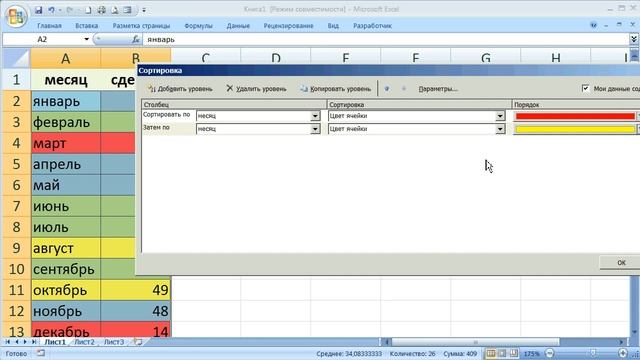Move sort level down arrow
The width and height of the screenshot is (640, 360).
404,89
